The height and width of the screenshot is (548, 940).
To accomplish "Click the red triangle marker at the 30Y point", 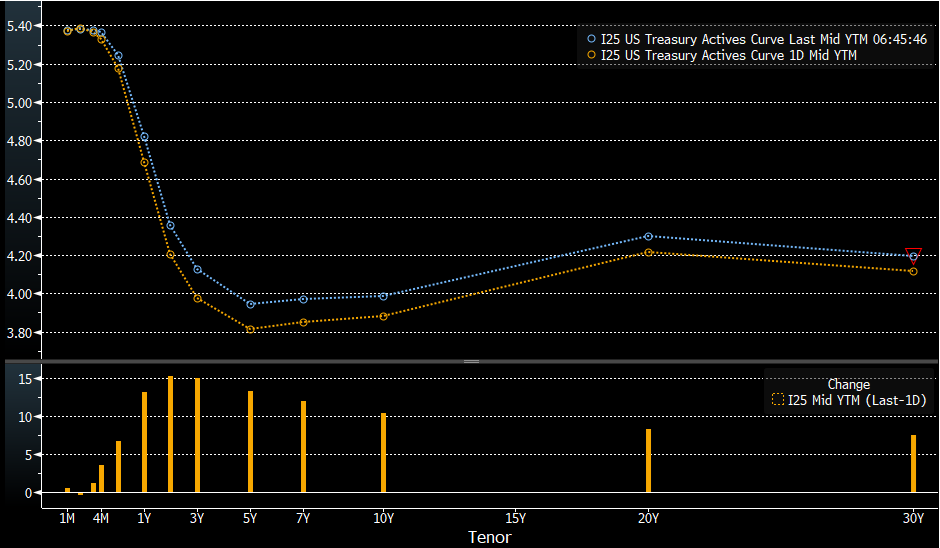I will (x=913, y=254).
